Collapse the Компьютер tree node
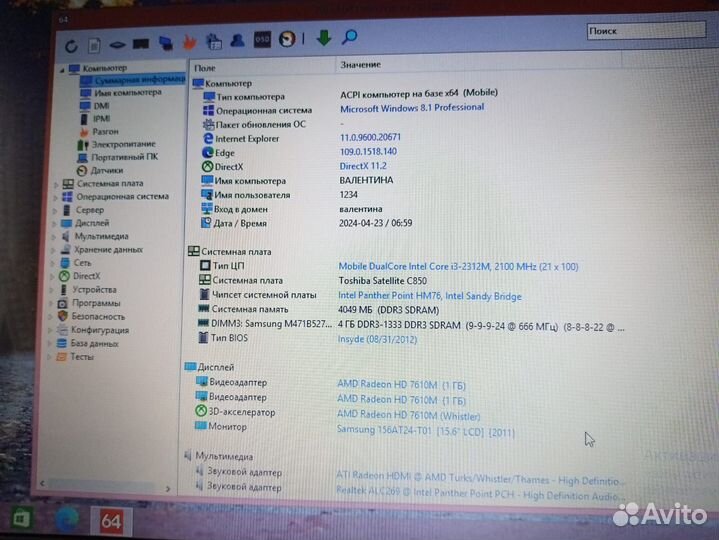The image size is (719, 540). point(62,70)
